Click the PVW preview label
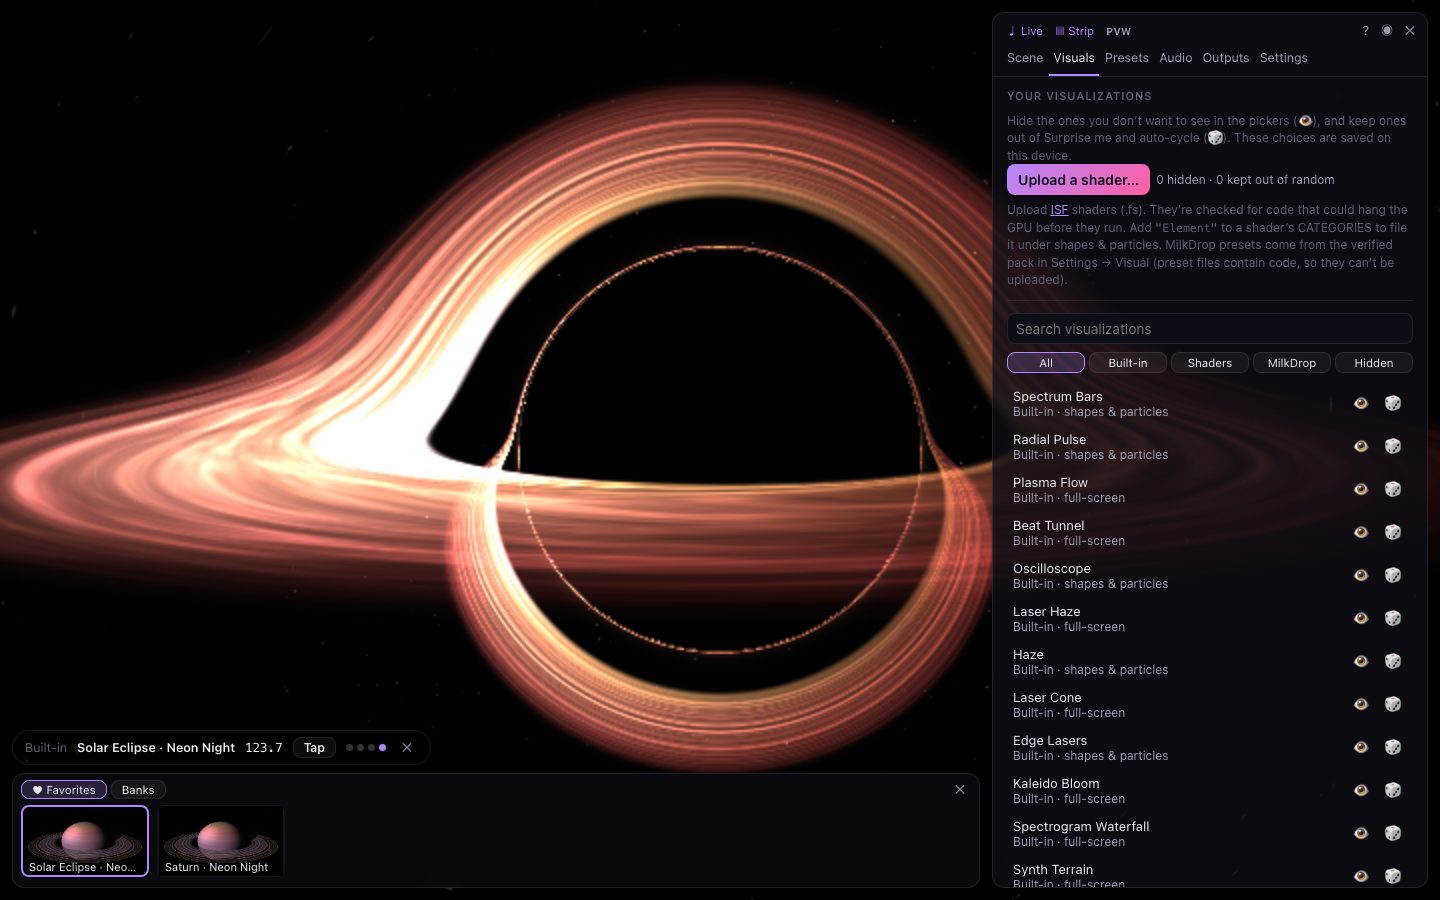This screenshot has height=900, width=1440. pos(1118,31)
